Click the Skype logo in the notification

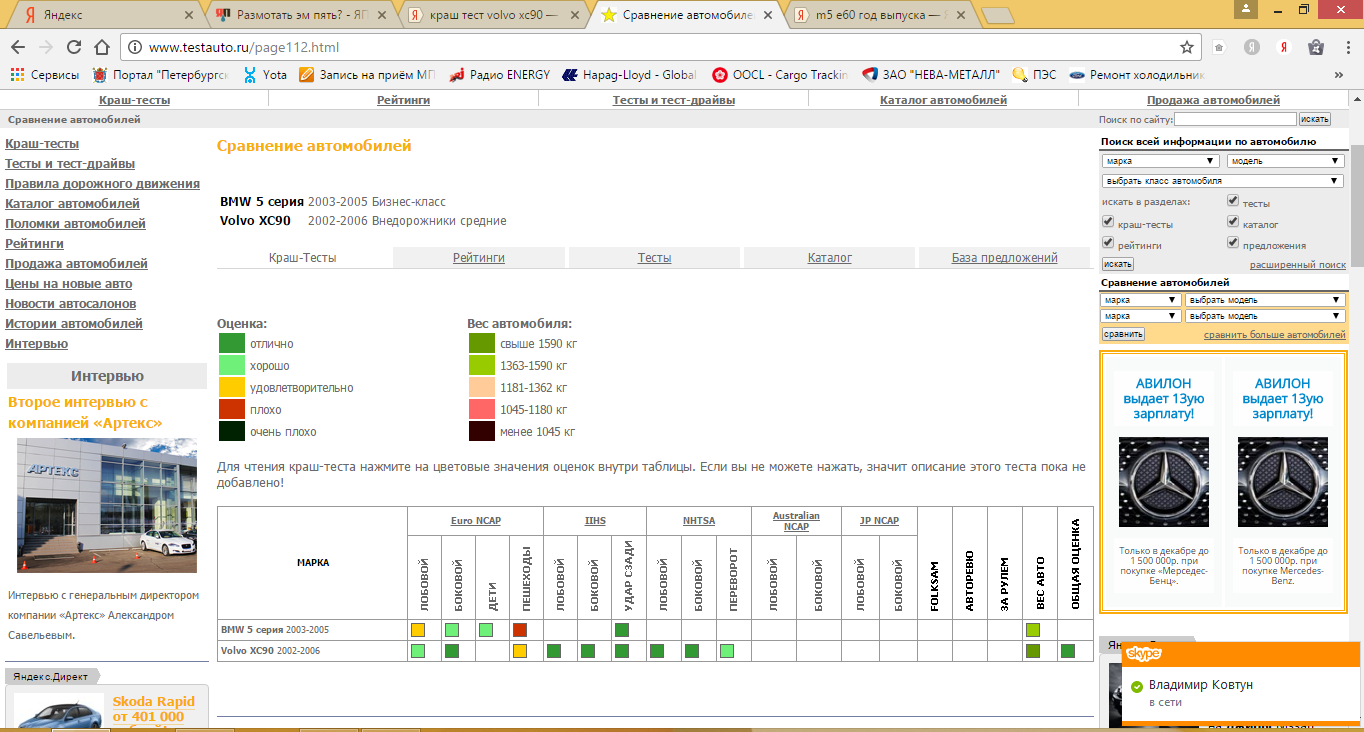[1143, 654]
